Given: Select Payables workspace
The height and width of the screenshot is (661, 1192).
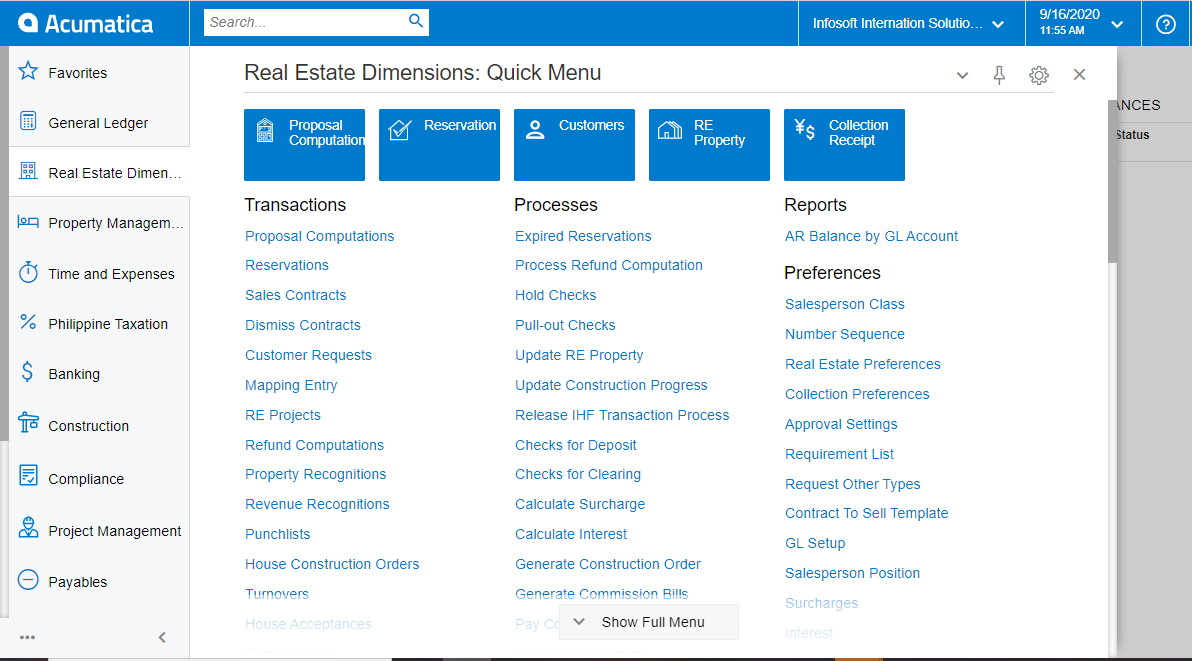Looking at the screenshot, I should click(x=78, y=582).
